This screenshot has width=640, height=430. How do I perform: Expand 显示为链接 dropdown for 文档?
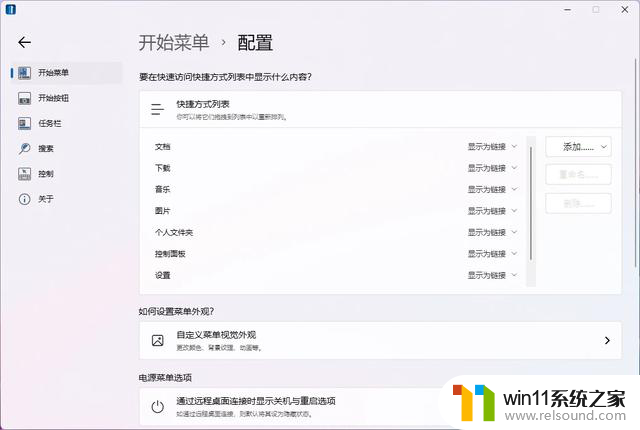pyautogui.click(x=492, y=146)
